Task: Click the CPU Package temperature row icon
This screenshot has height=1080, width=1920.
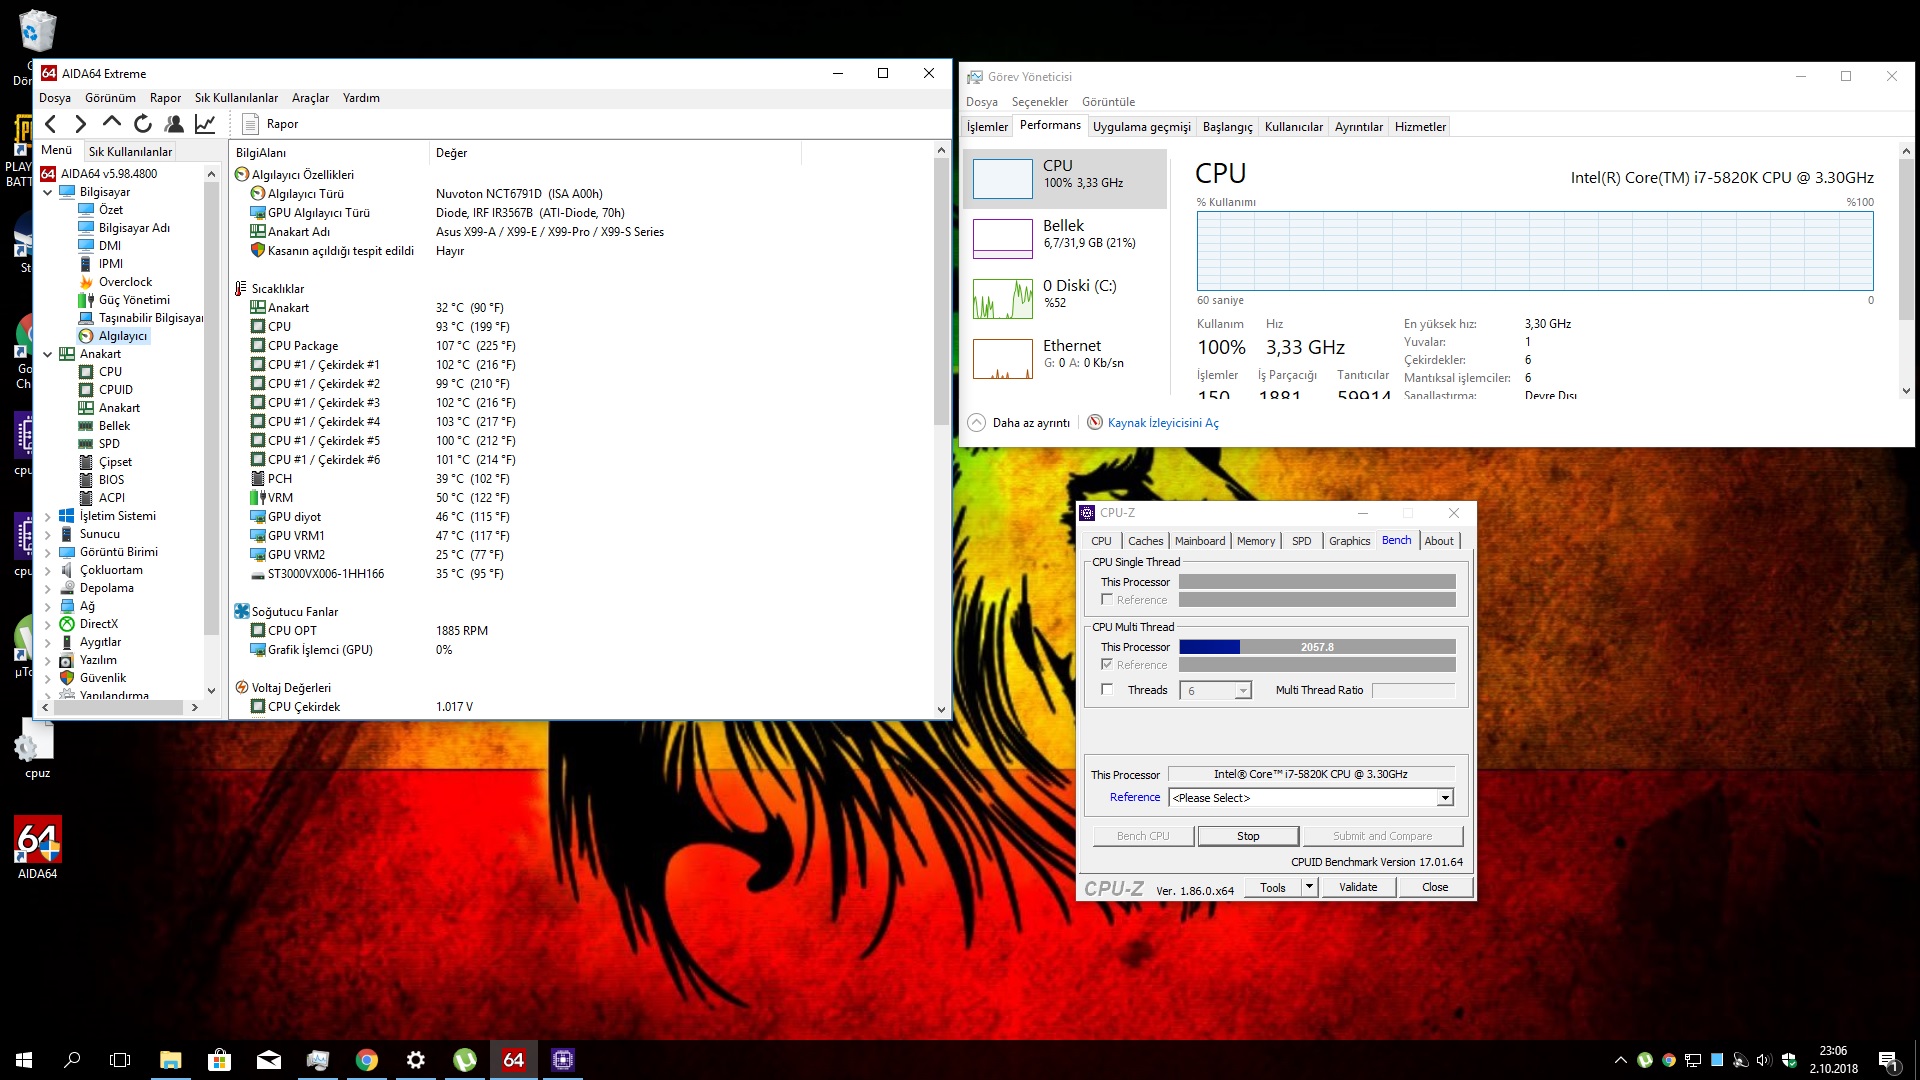Action: [257, 346]
